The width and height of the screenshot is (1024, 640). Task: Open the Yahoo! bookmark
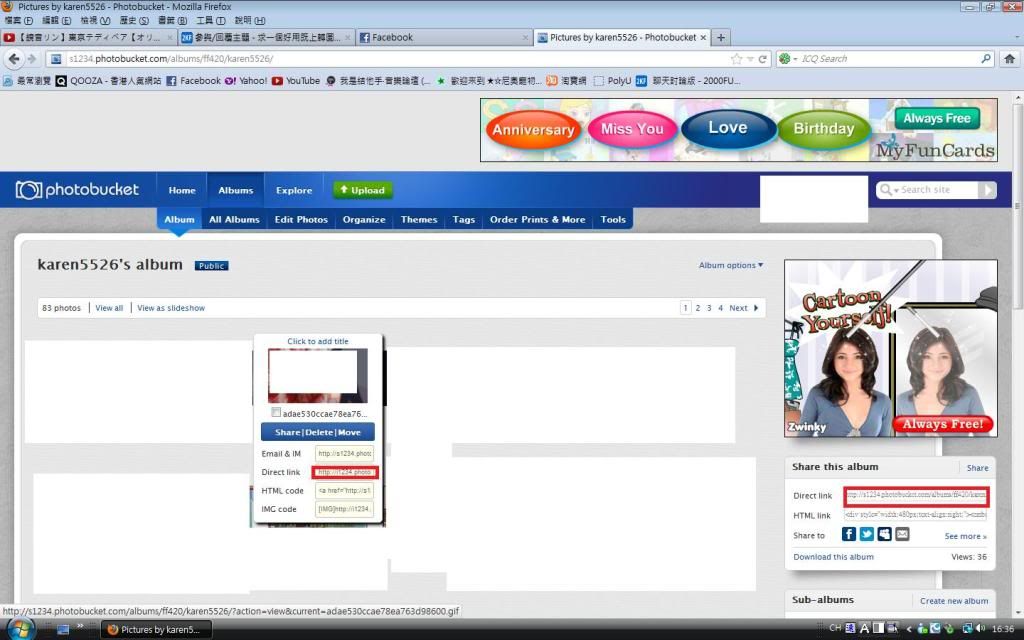point(246,81)
